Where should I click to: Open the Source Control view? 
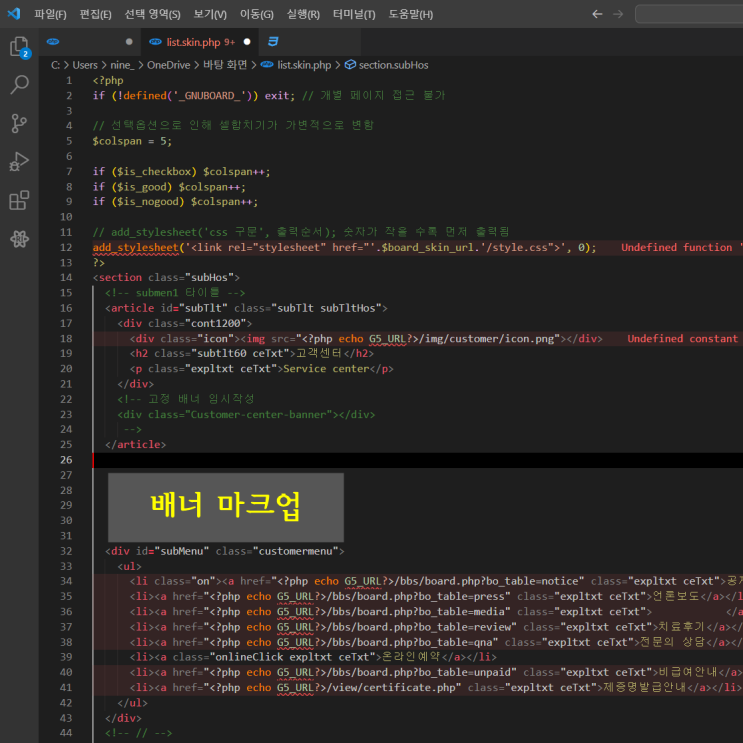pyautogui.click(x=18, y=123)
